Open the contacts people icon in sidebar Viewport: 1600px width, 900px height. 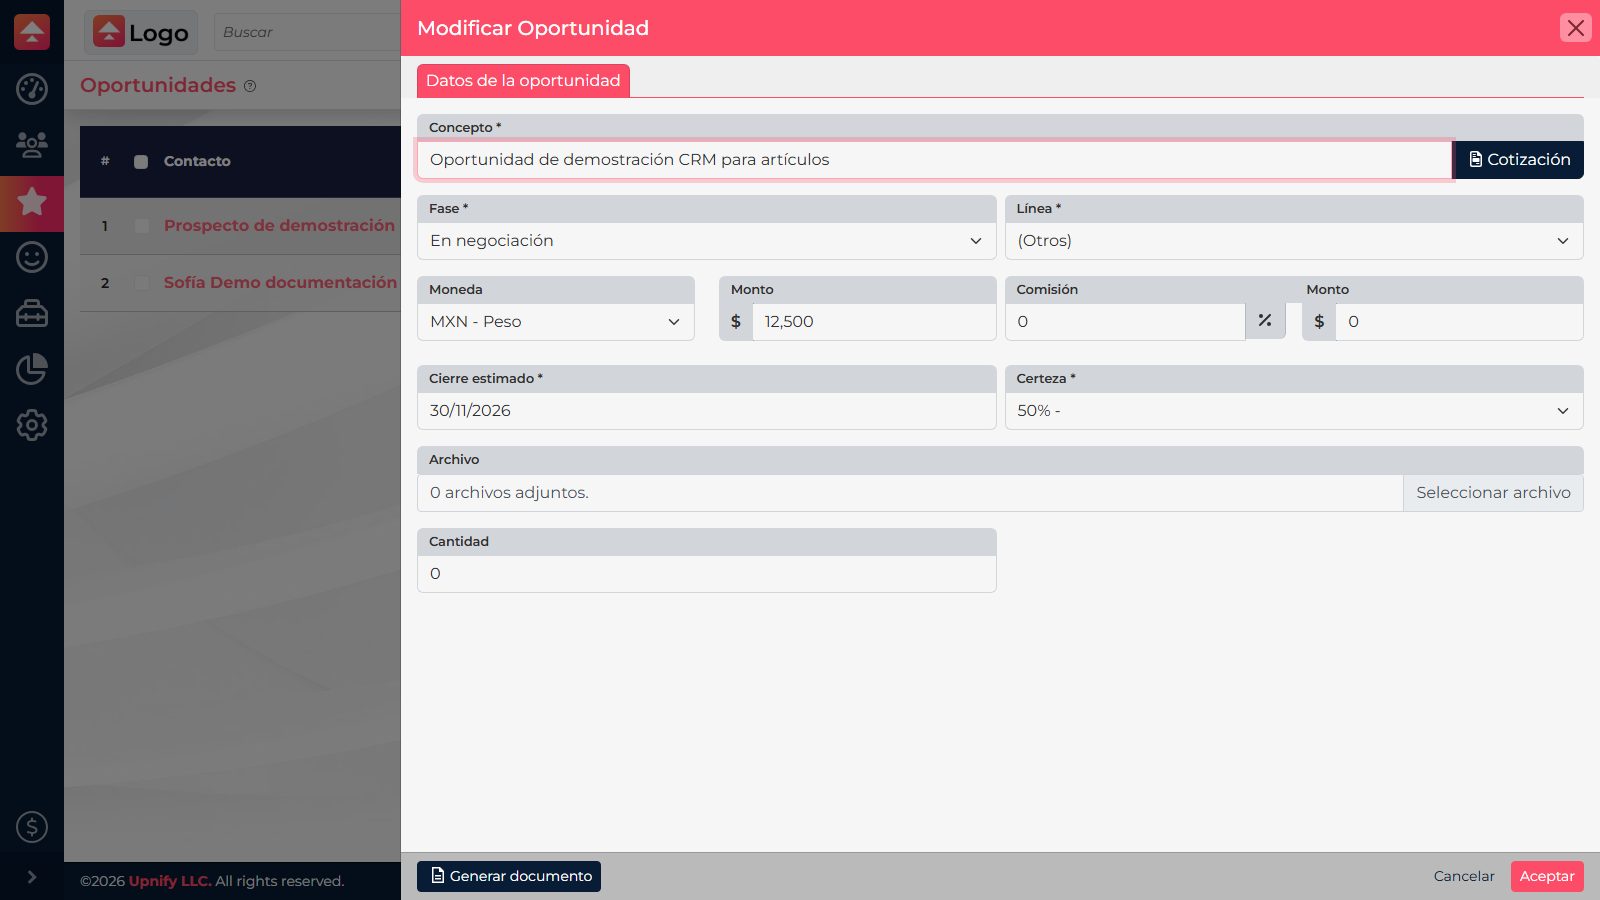pyautogui.click(x=32, y=145)
